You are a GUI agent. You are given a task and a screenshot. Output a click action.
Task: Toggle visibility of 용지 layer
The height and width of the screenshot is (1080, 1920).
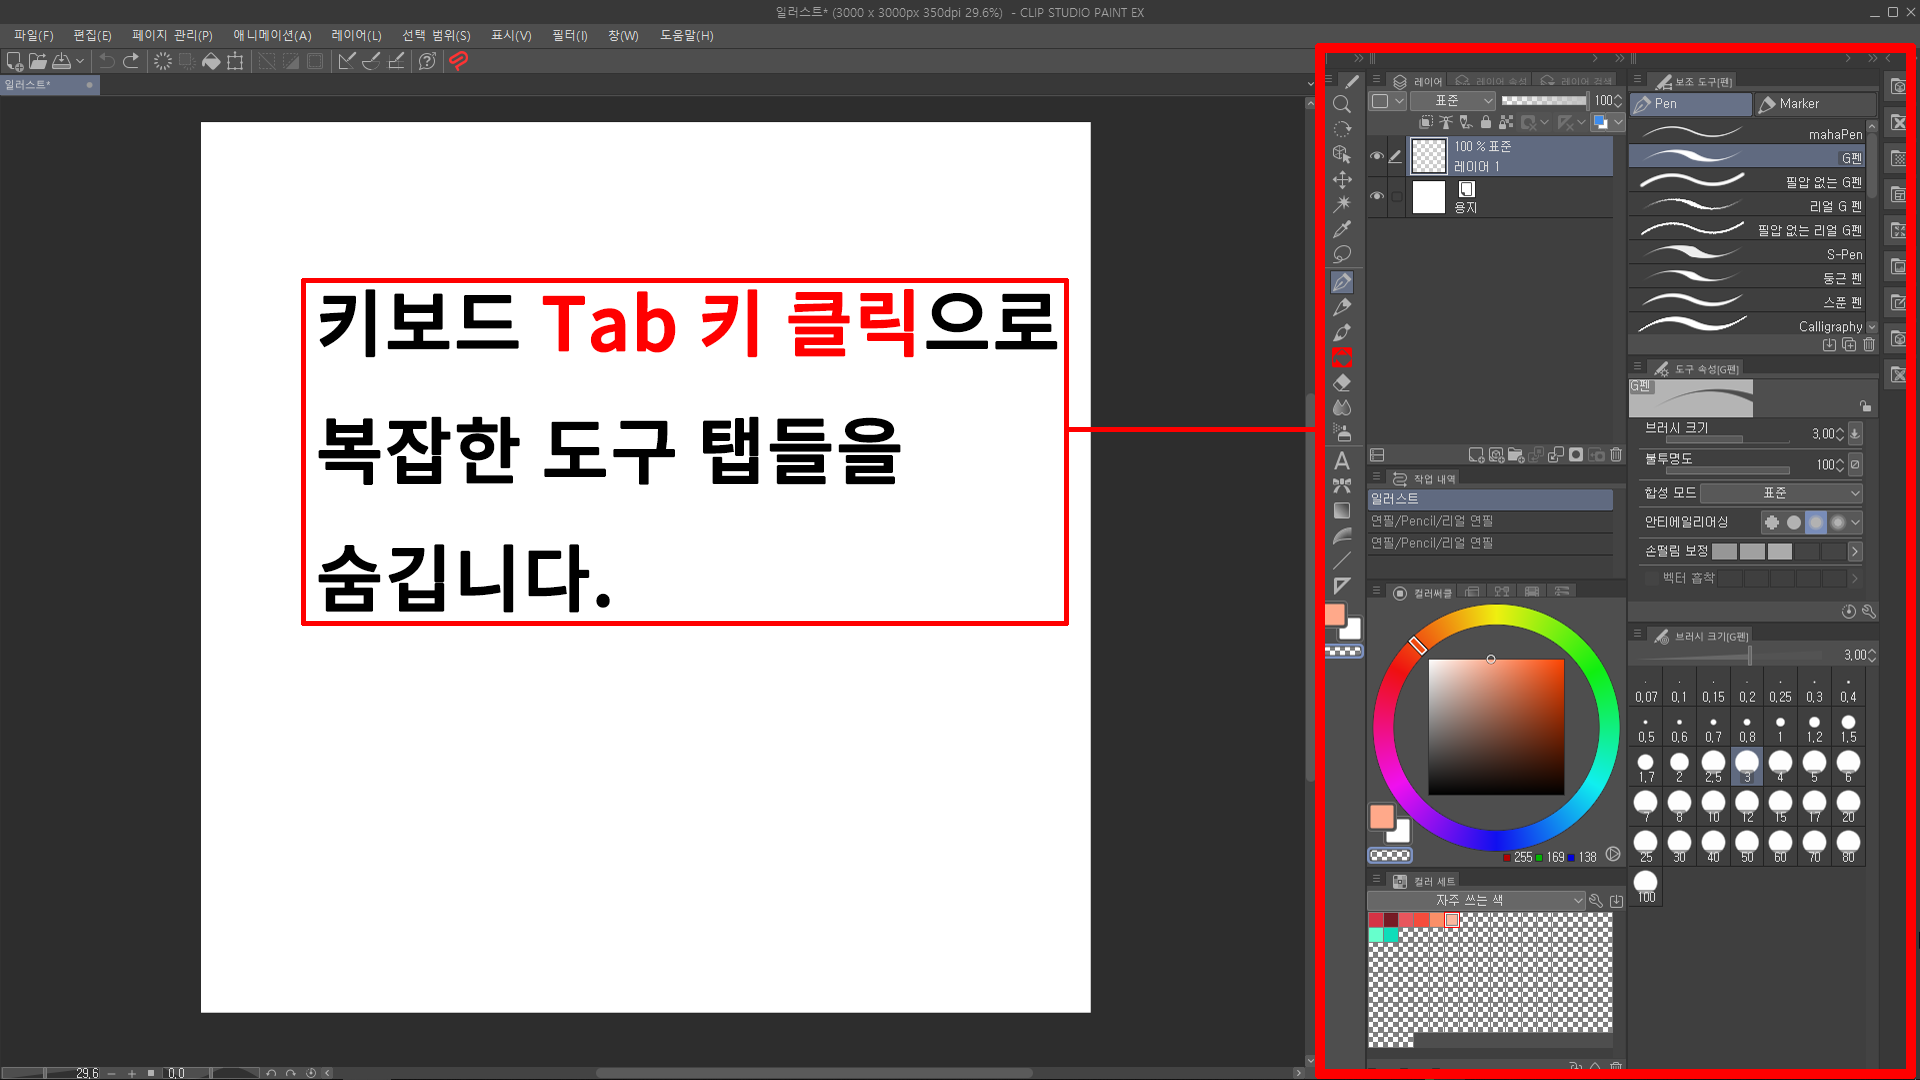coord(1377,196)
